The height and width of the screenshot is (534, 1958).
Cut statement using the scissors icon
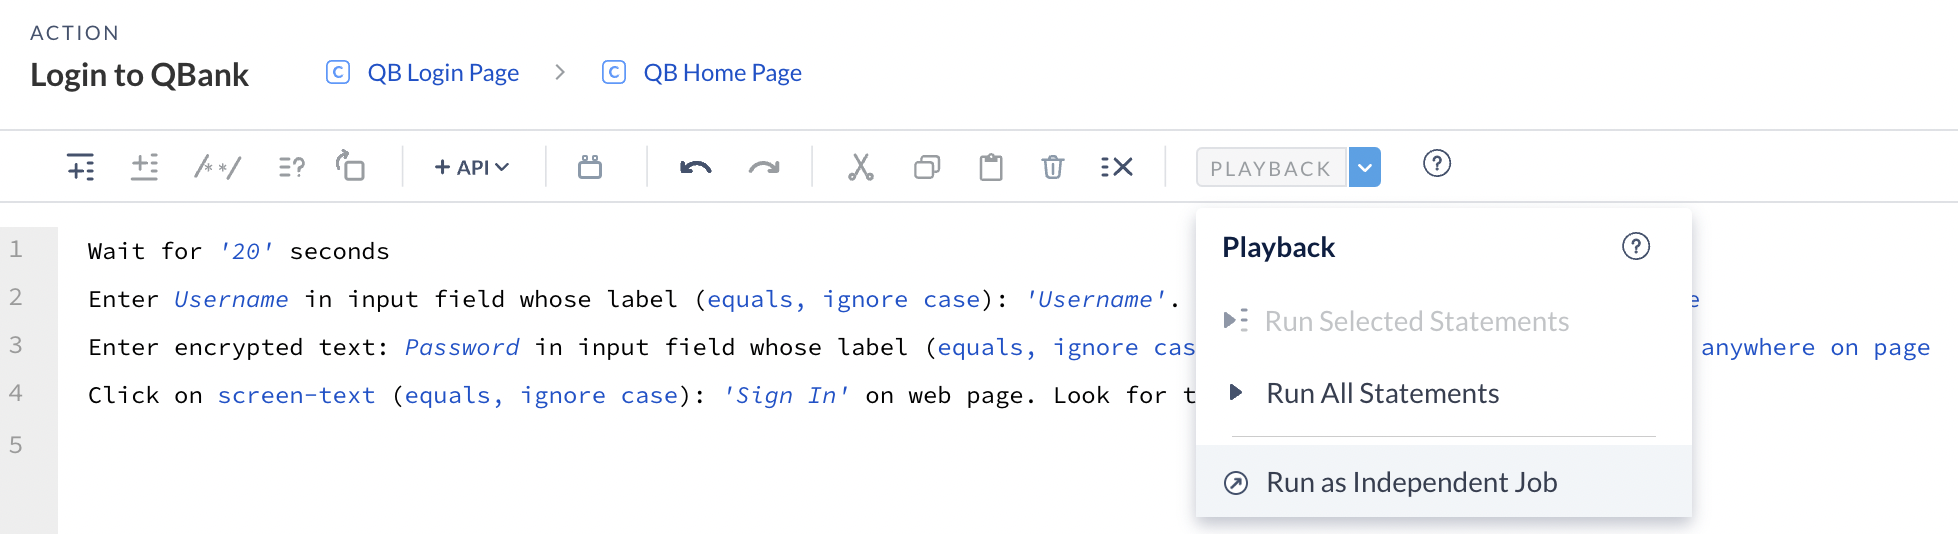pyautogui.click(x=860, y=167)
